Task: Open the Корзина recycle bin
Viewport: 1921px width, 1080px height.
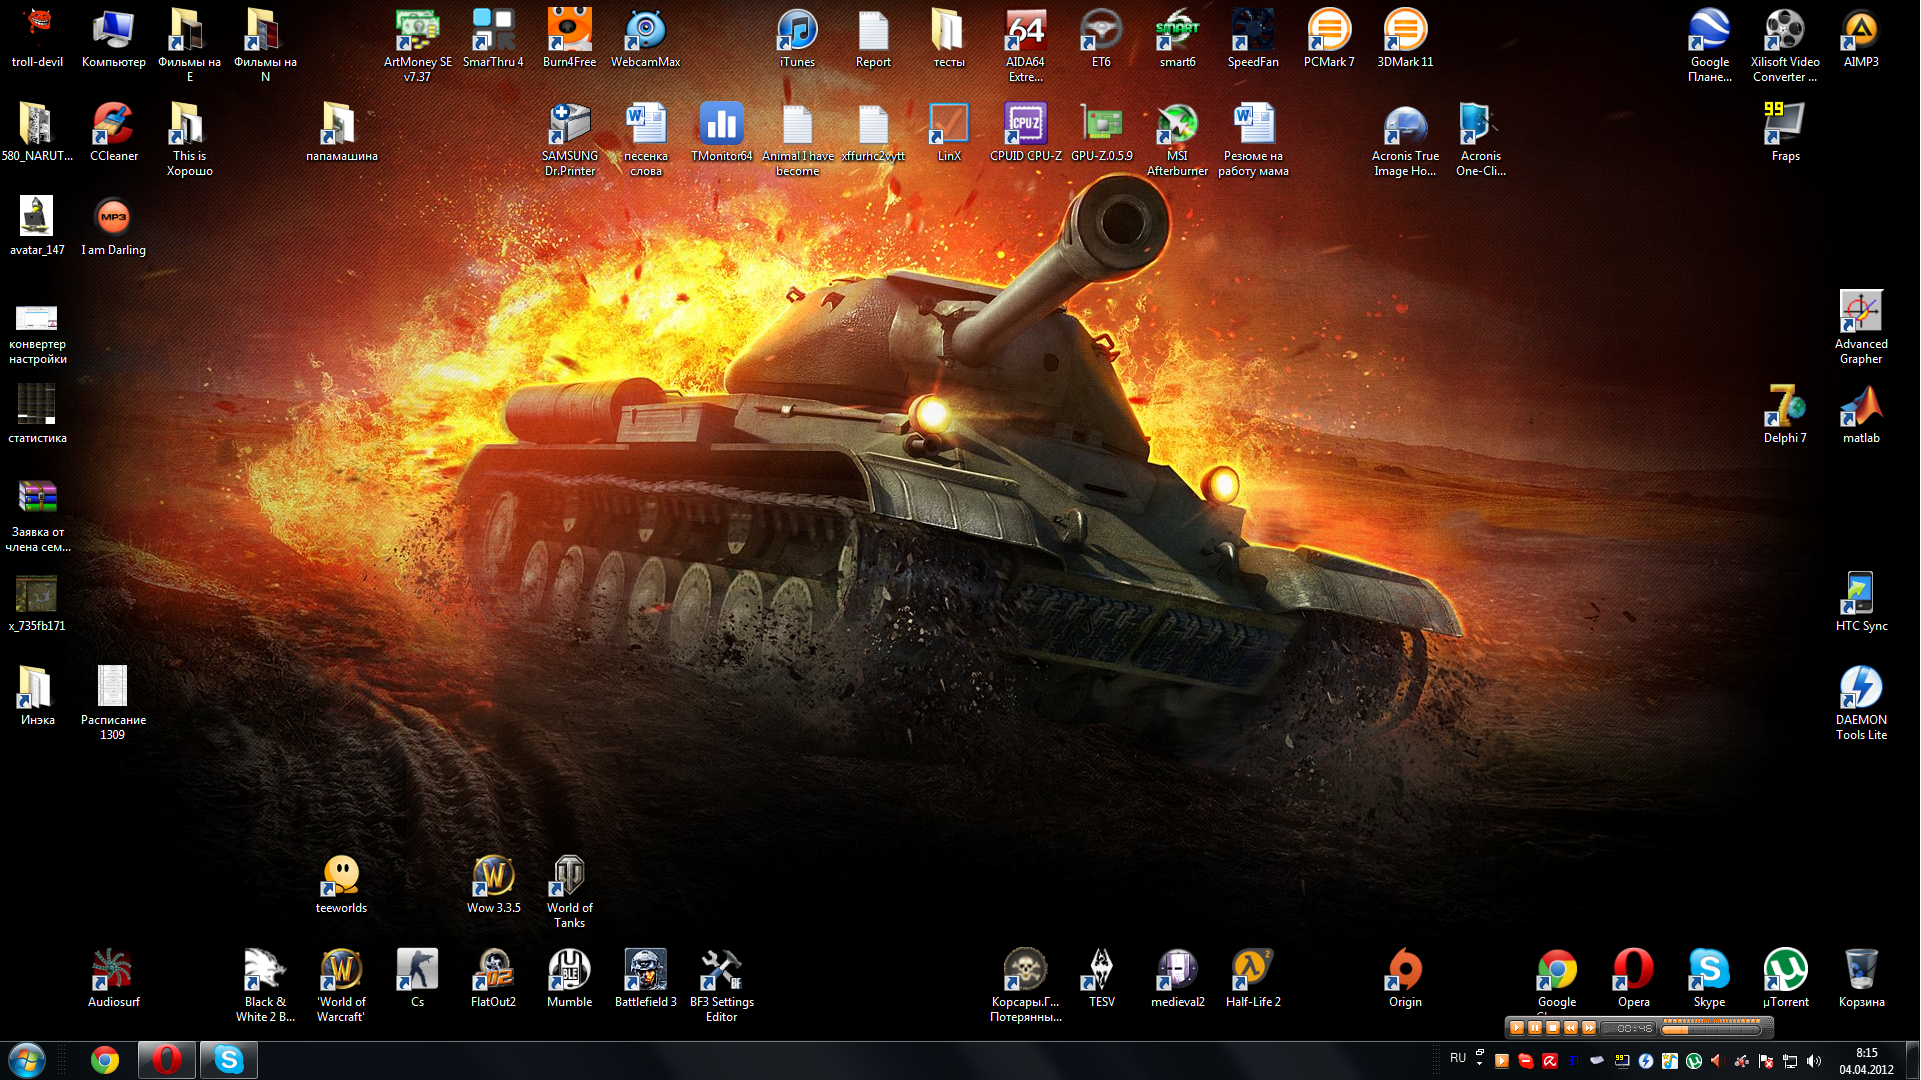Action: pos(1861,979)
